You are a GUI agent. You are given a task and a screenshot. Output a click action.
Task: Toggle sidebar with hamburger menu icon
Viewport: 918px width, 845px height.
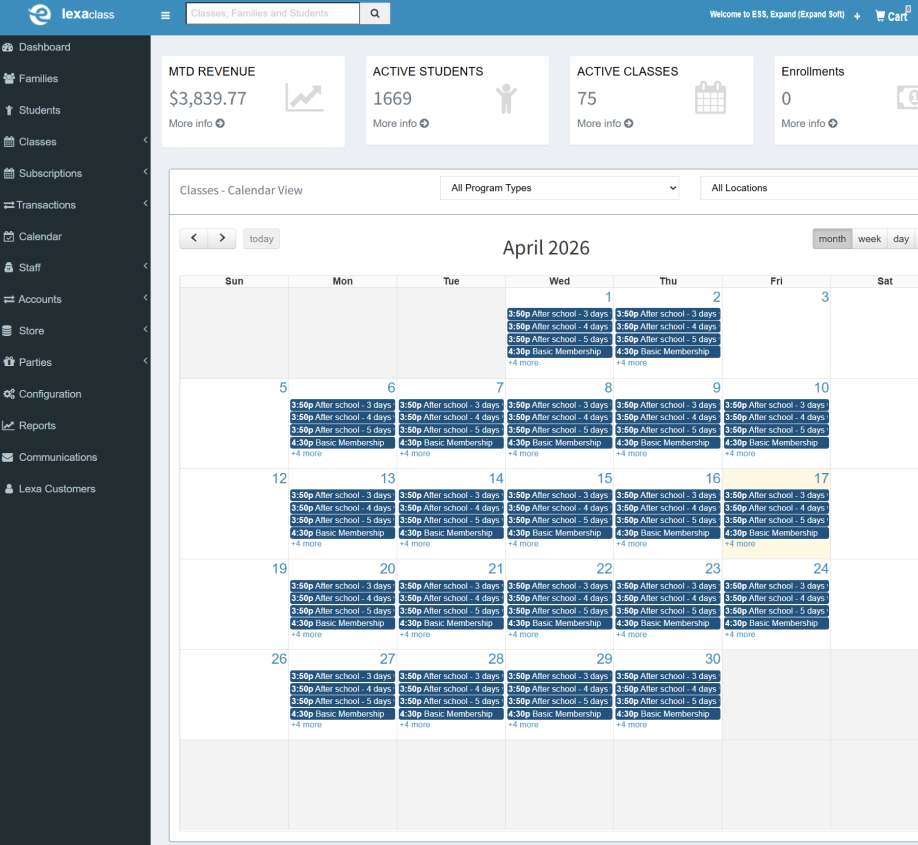pos(166,15)
